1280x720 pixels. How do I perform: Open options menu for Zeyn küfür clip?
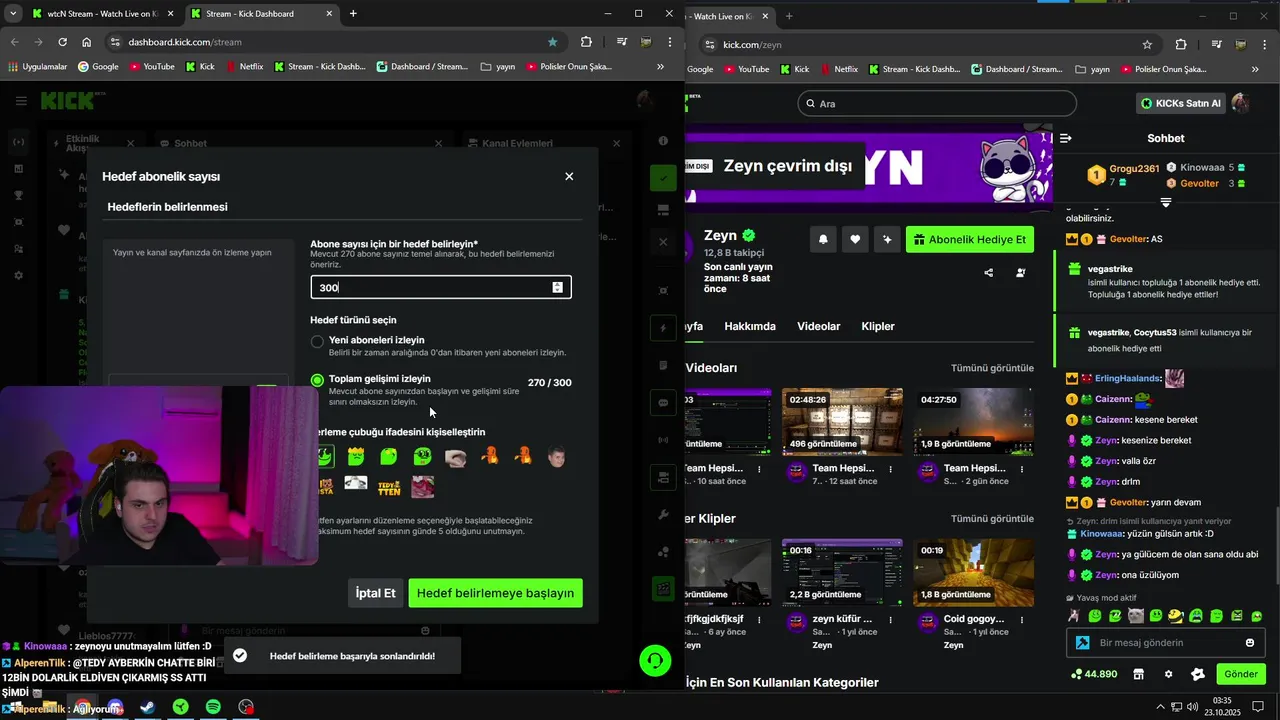891,620
